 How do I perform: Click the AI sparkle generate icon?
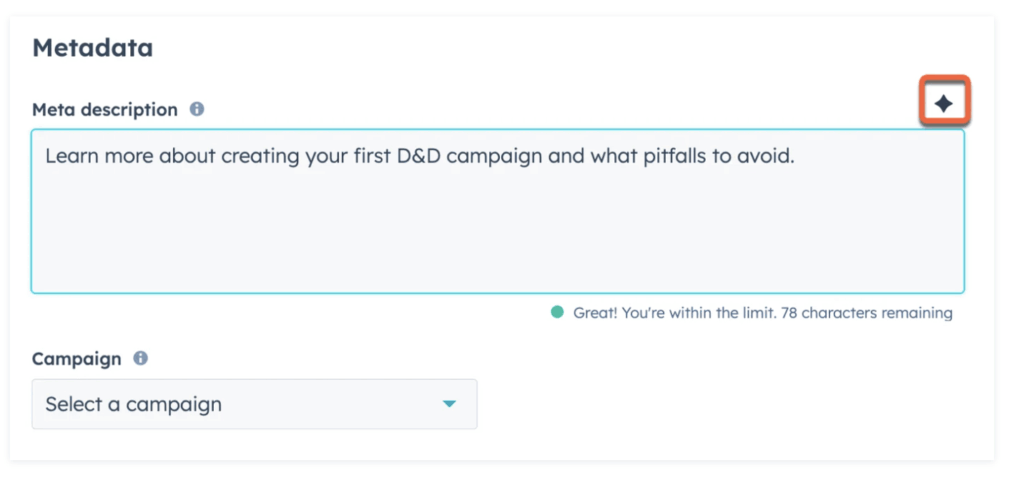point(944,104)
